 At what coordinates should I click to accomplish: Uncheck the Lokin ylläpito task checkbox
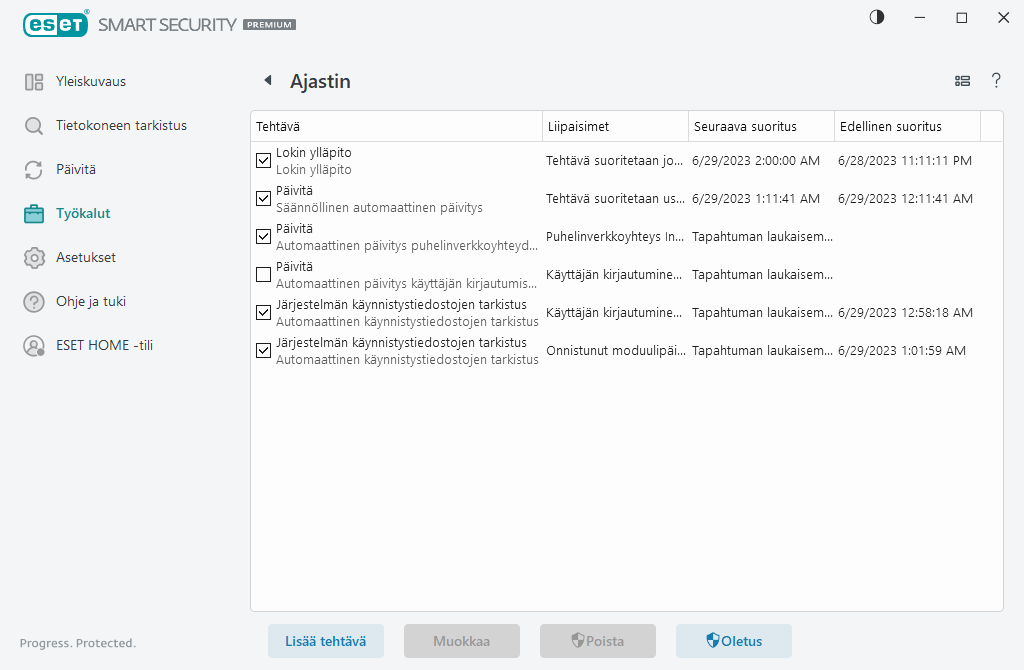(264, 161)
